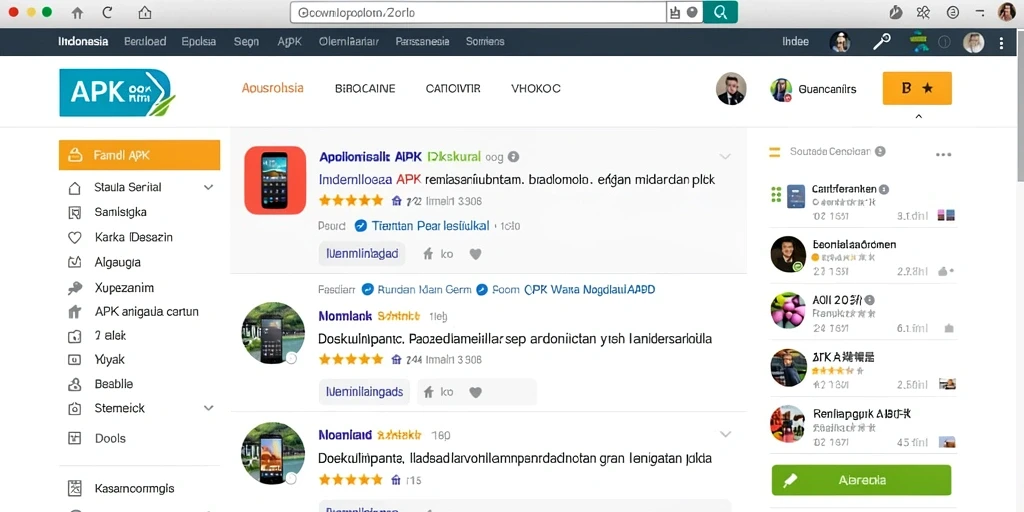Switch to the BIROCAINE tab
Viewport: 1024px width, 512px height.
pos(365,89)
